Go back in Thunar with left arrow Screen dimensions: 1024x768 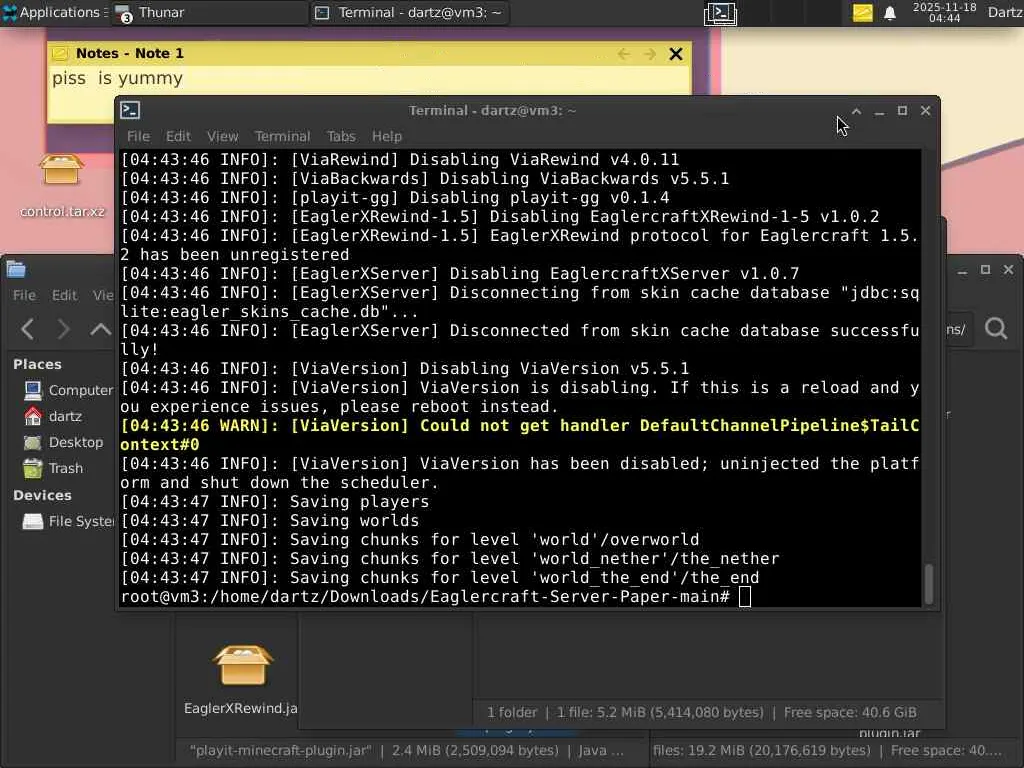27,329
